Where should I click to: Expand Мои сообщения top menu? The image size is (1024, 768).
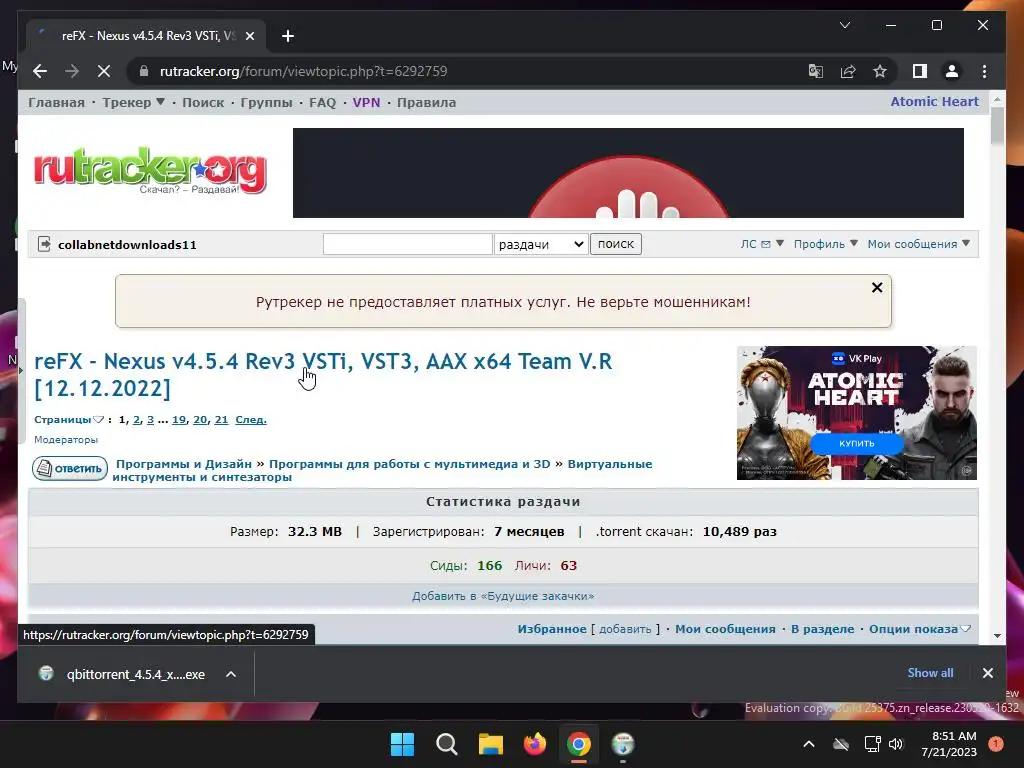click(918, 244)
